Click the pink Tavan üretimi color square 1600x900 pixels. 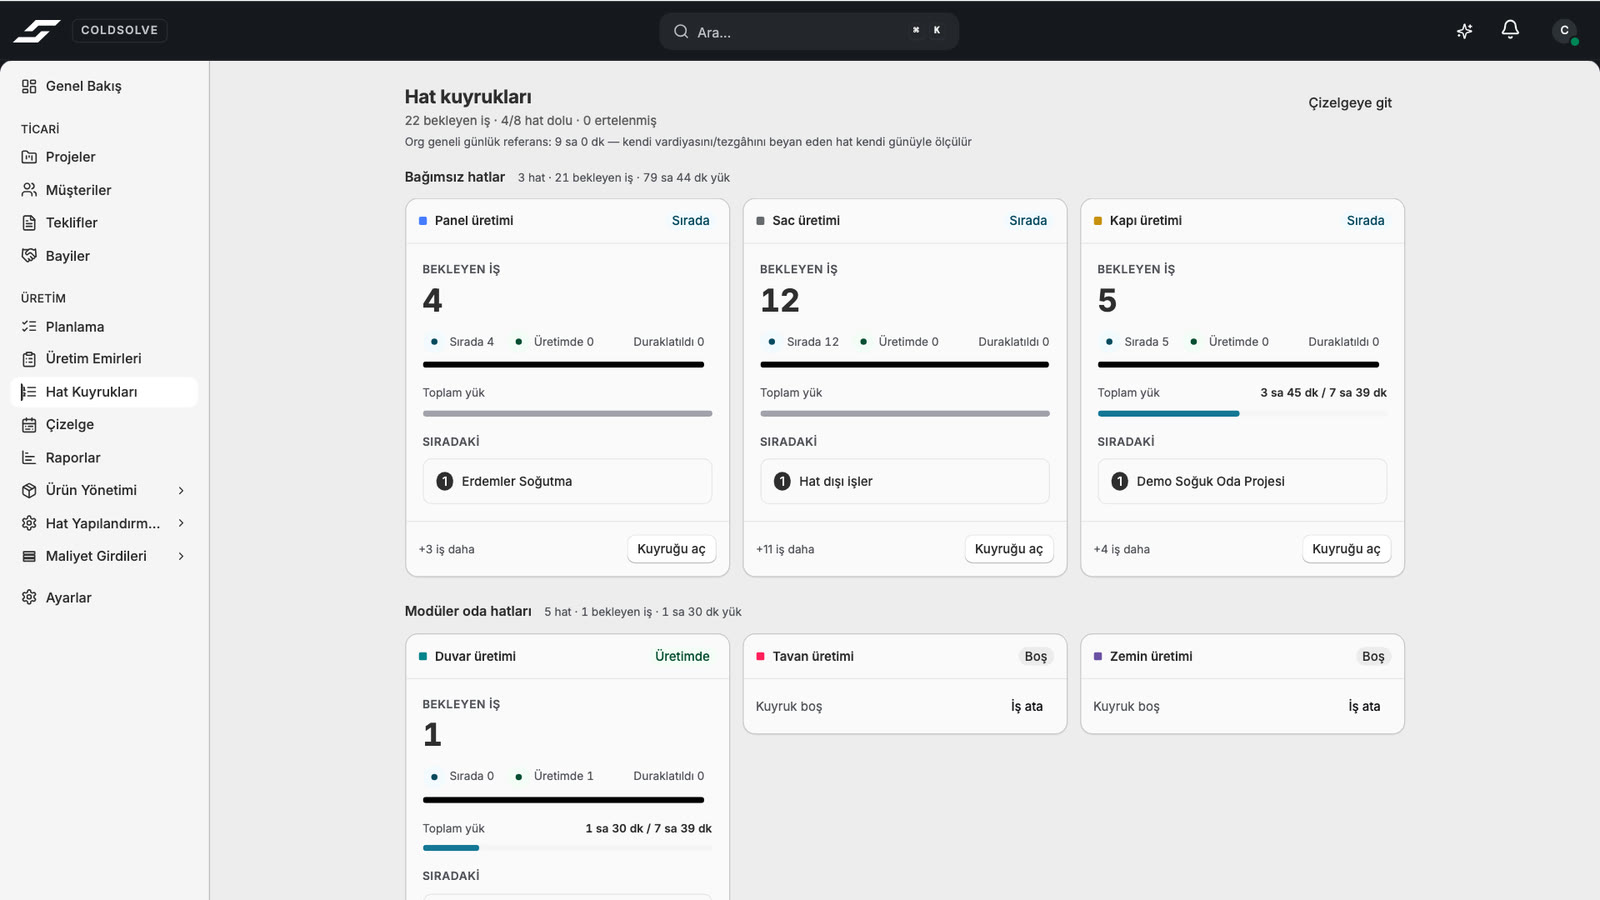pyautogui.click(x=760, y=656)
